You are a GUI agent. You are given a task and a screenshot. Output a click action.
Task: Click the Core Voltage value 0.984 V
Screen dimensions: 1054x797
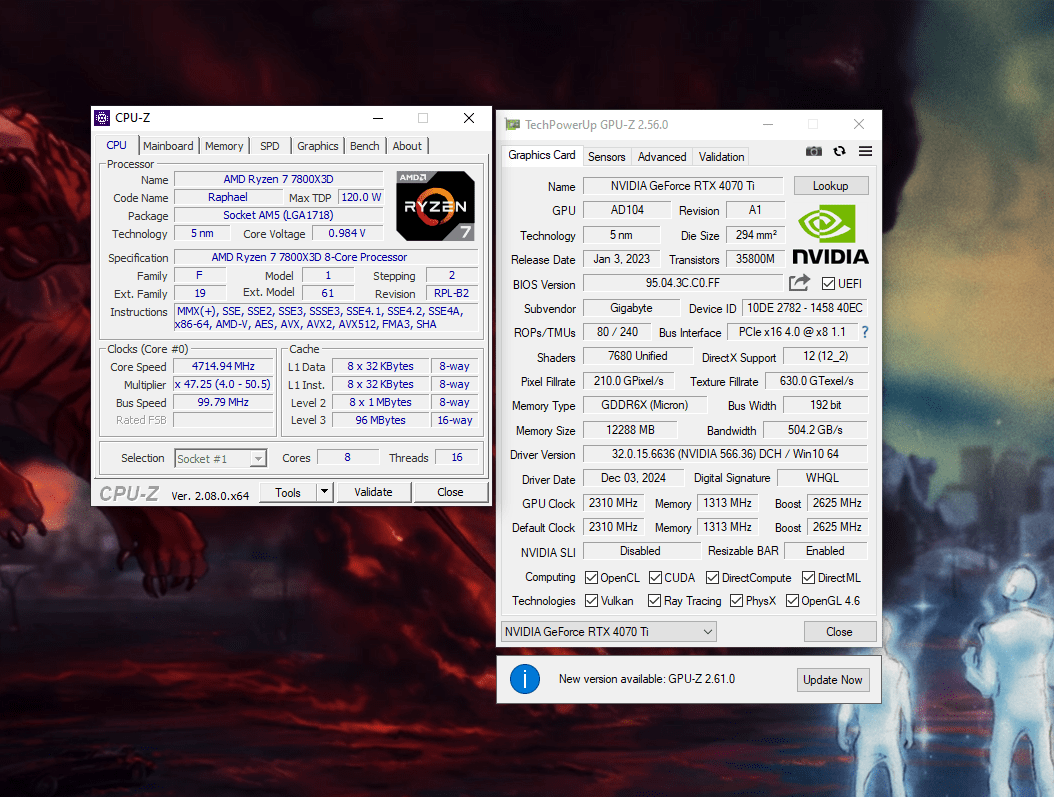click(x=347, y=233)
